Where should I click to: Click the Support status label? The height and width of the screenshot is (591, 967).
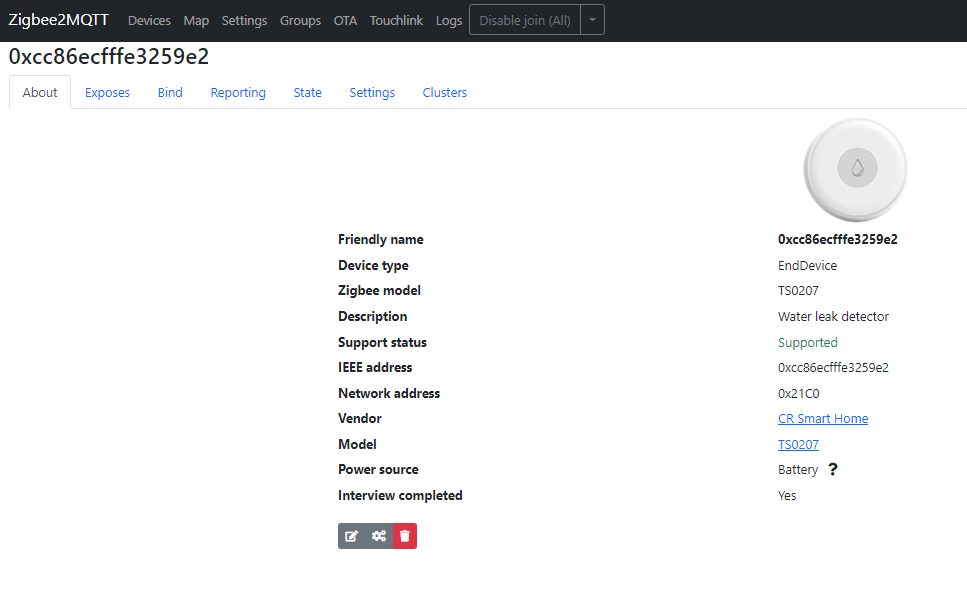tap(382, 342)
